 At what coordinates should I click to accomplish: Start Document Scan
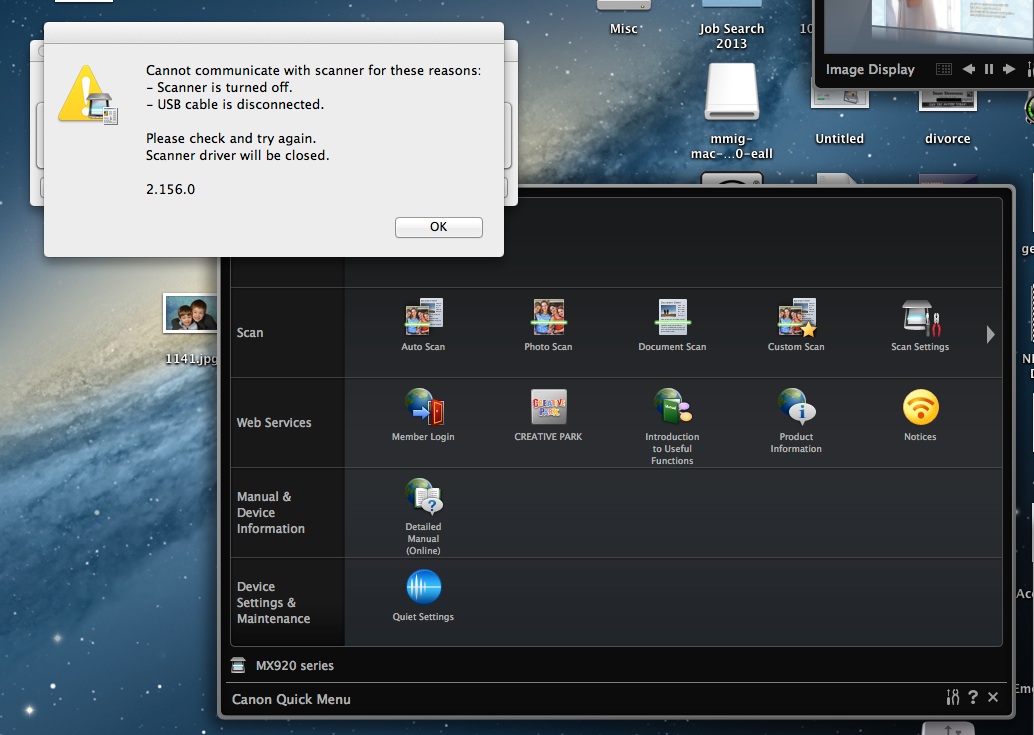tap(672, 318)
